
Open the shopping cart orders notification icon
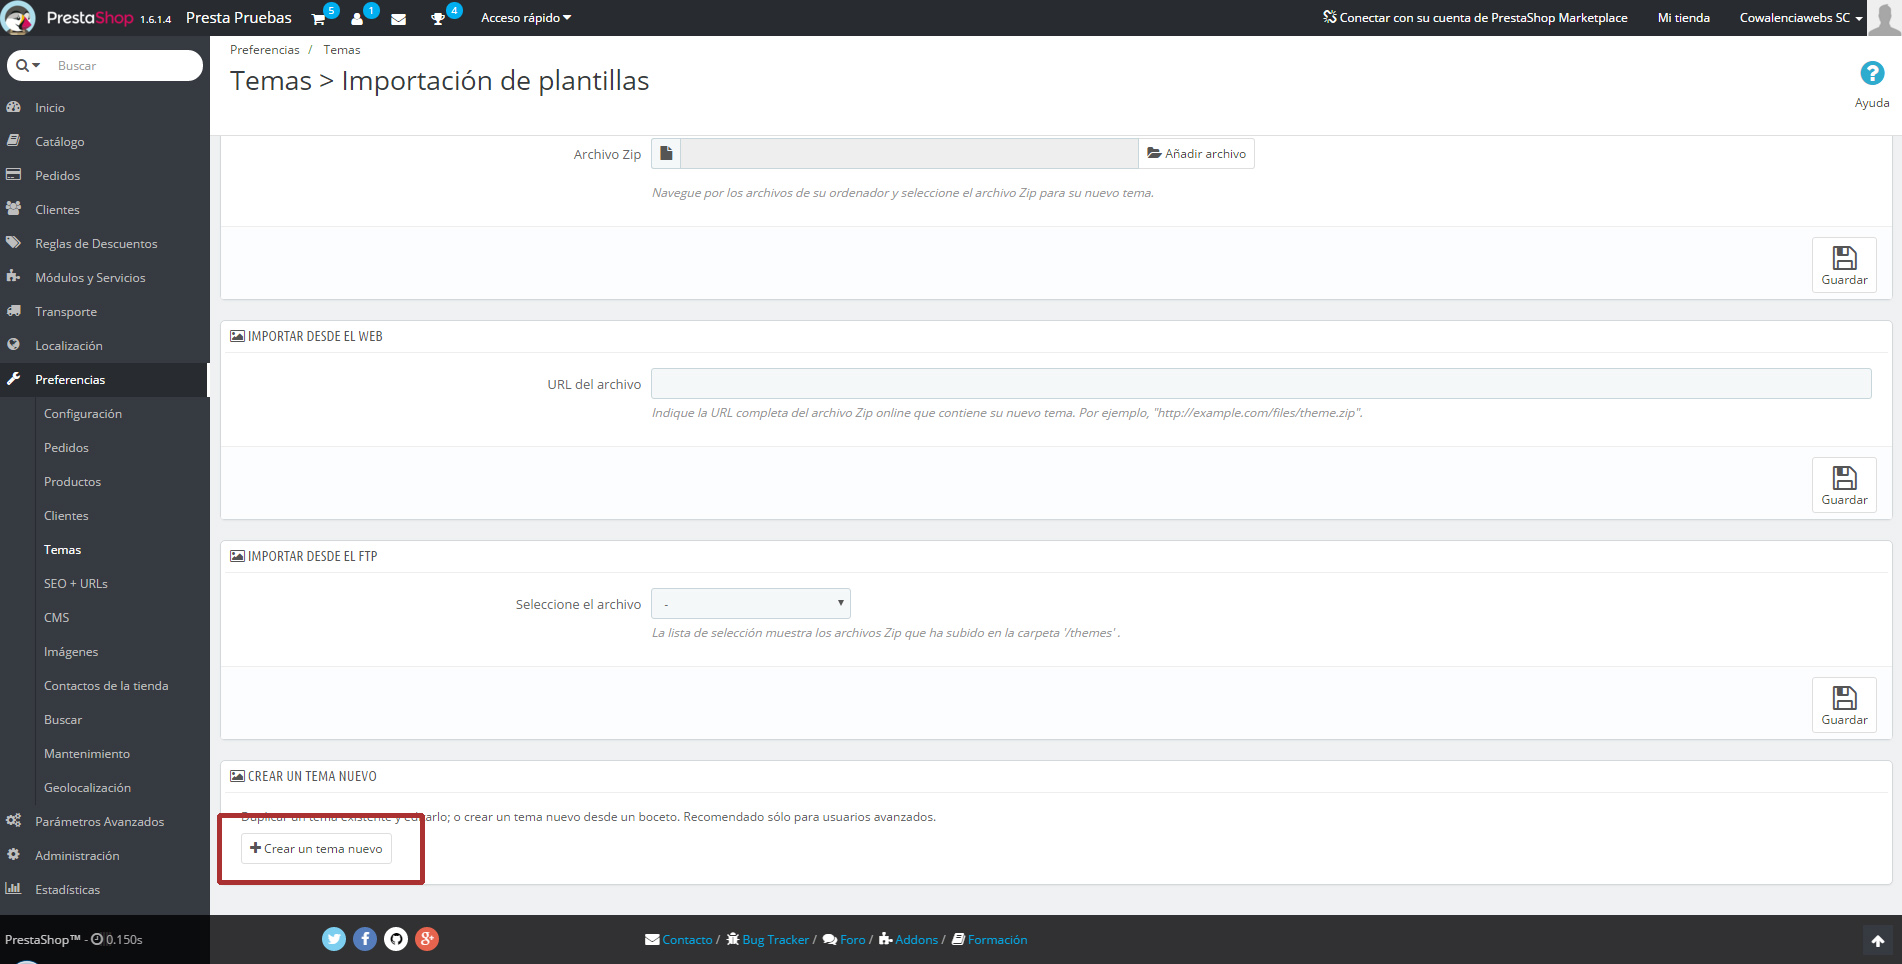coord(319,19)
